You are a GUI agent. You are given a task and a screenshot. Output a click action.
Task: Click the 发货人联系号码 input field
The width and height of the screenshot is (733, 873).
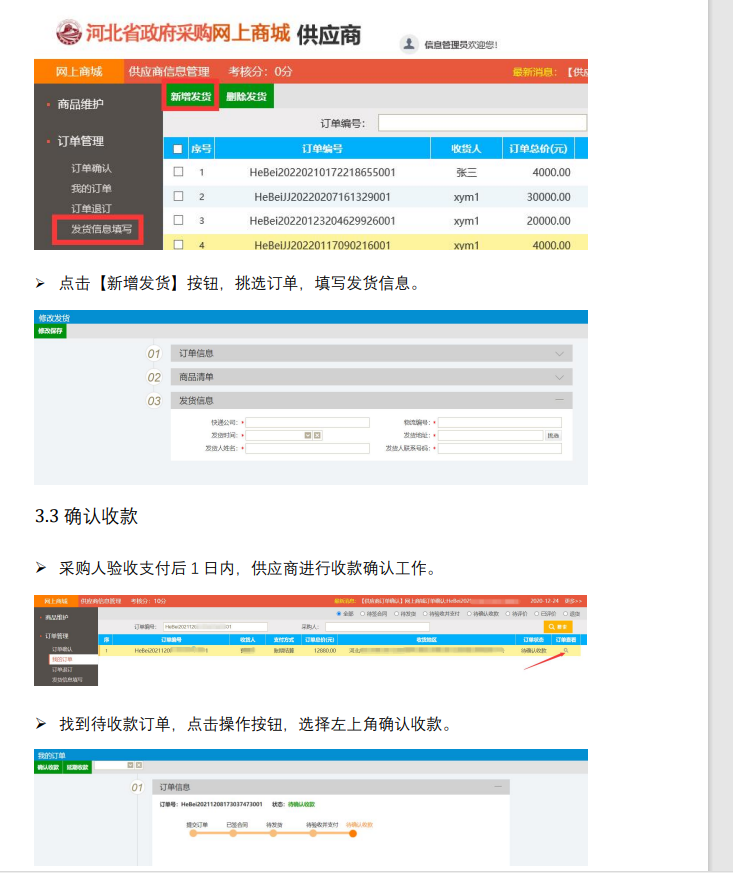(499, 448)
